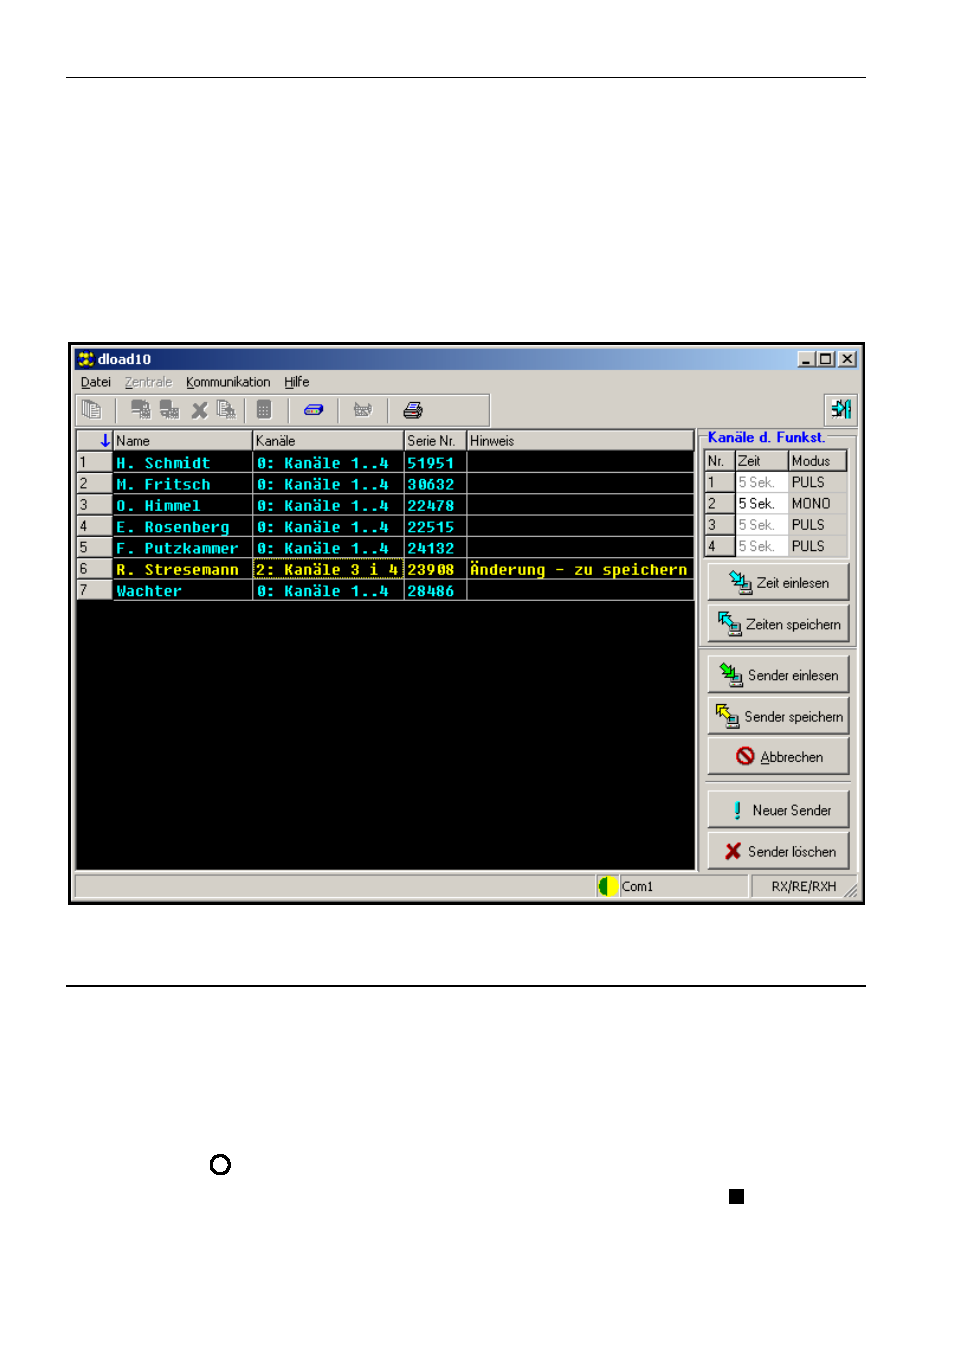Screen dimensions: 955x1350
Task: Click the dload10 application title icon
Action: [86, 359]
